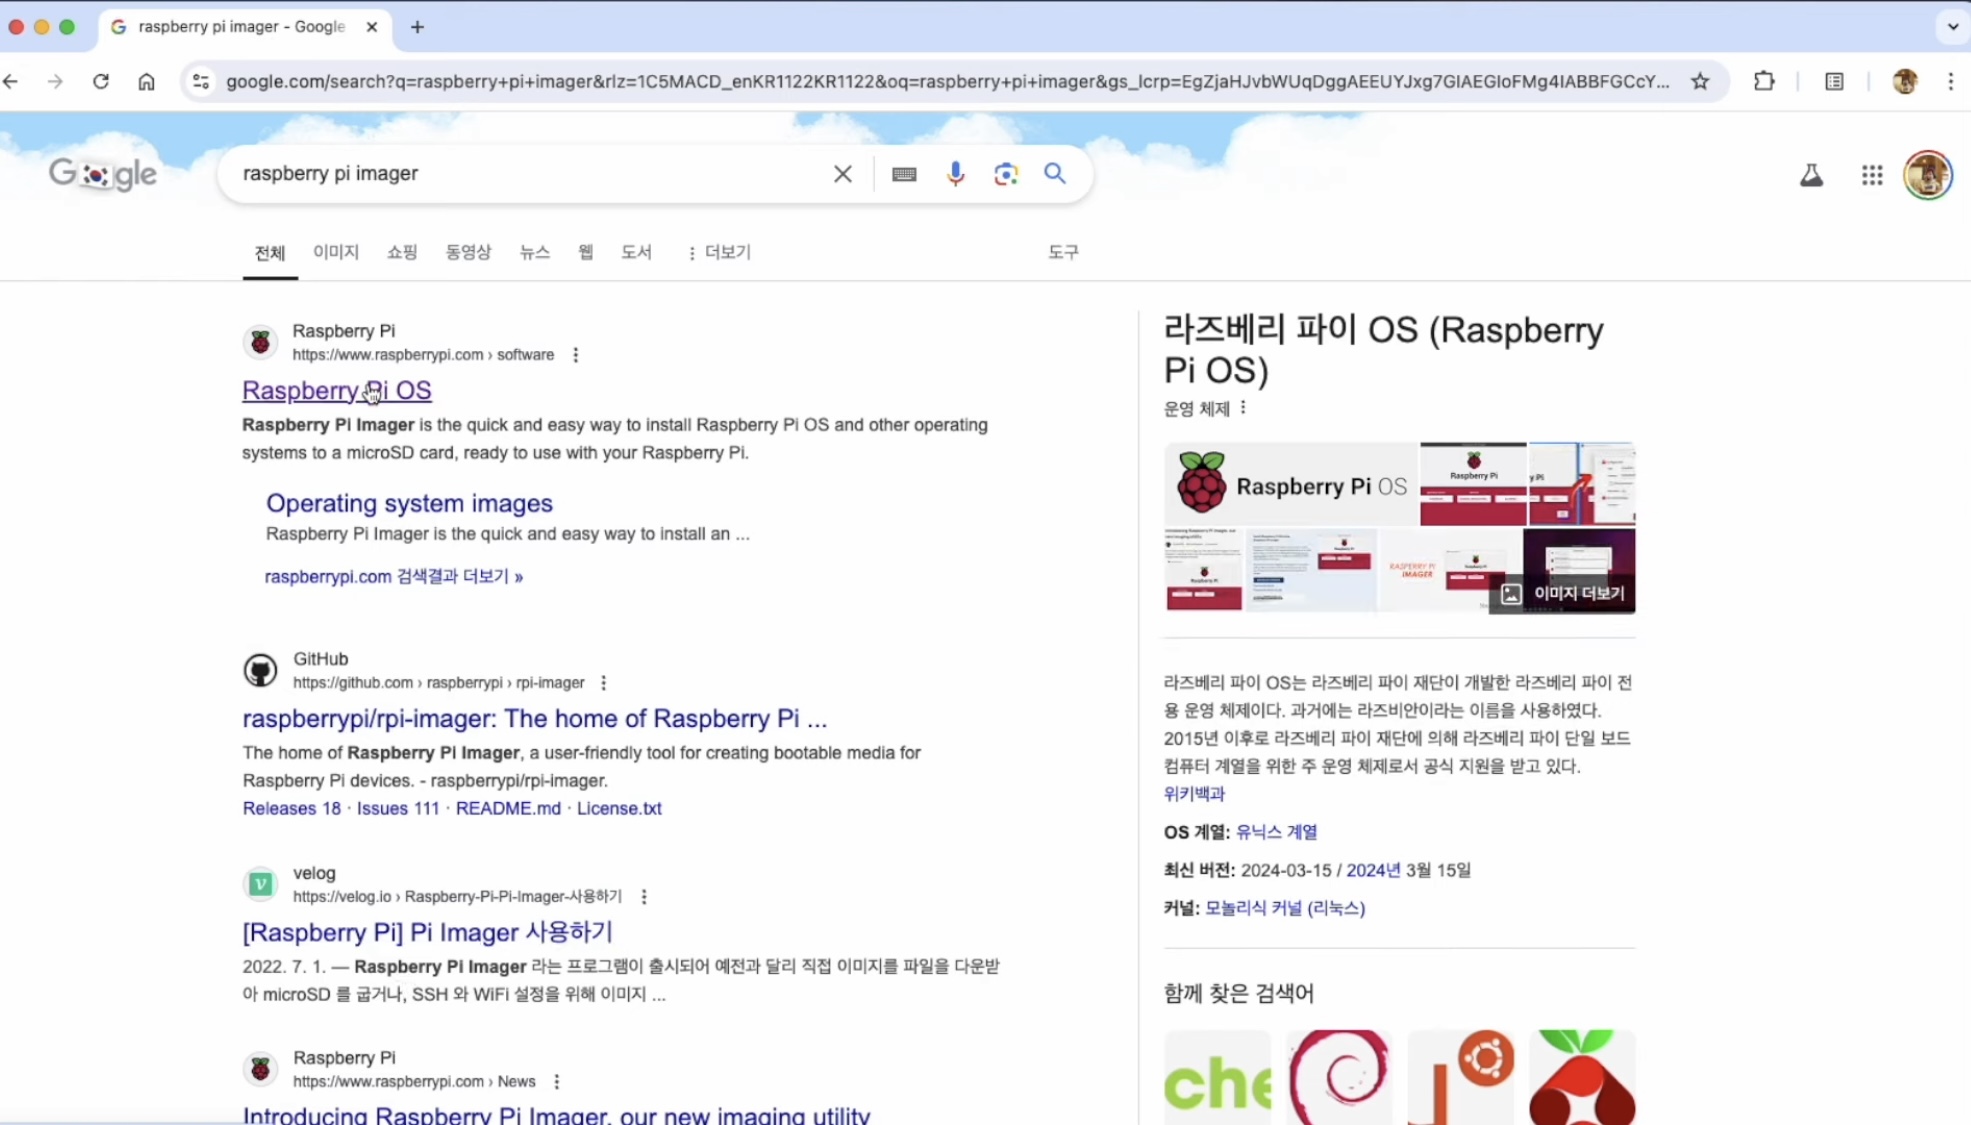Click the on-screen keyboard input icon
The height and width of the screenshot is (1125, 1971).
904,174
